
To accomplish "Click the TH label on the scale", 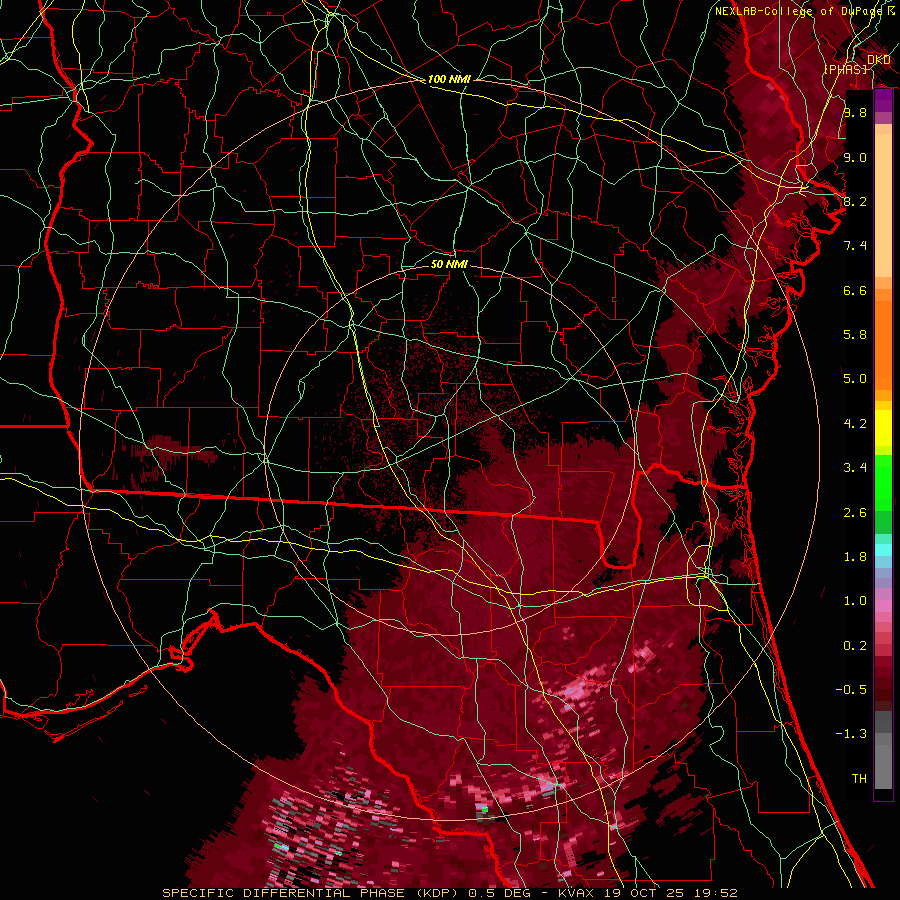I will [859, 779].
